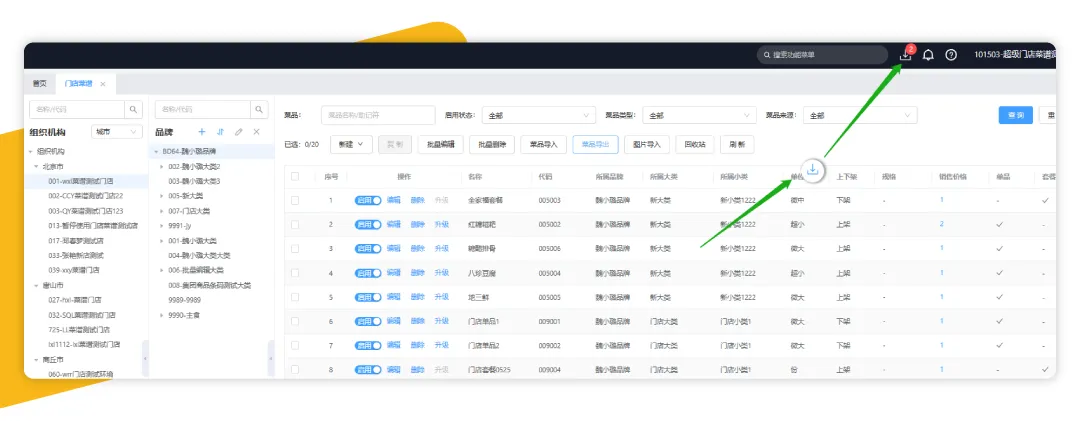Open the notification bell in top bar
The image size is (1080, 421).
928,55
